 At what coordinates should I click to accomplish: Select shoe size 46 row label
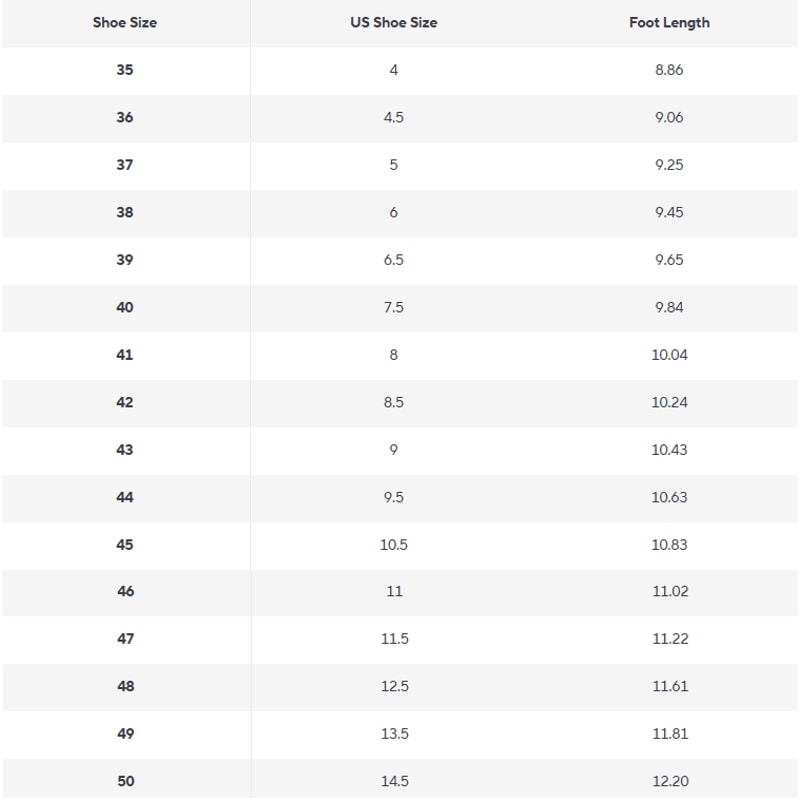[x=125, y=591]
